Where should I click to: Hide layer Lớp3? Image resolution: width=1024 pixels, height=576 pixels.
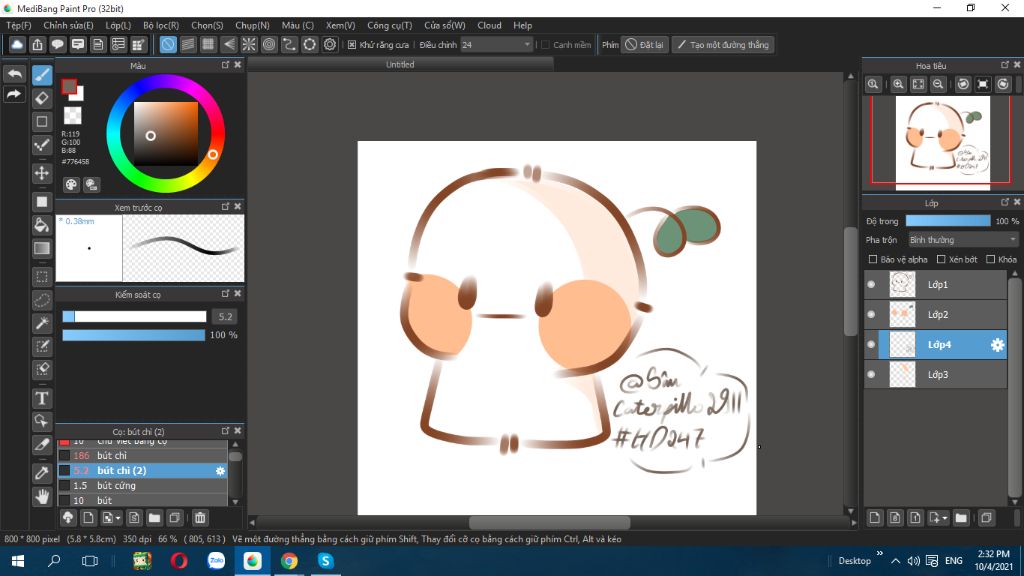pos(871,375)
